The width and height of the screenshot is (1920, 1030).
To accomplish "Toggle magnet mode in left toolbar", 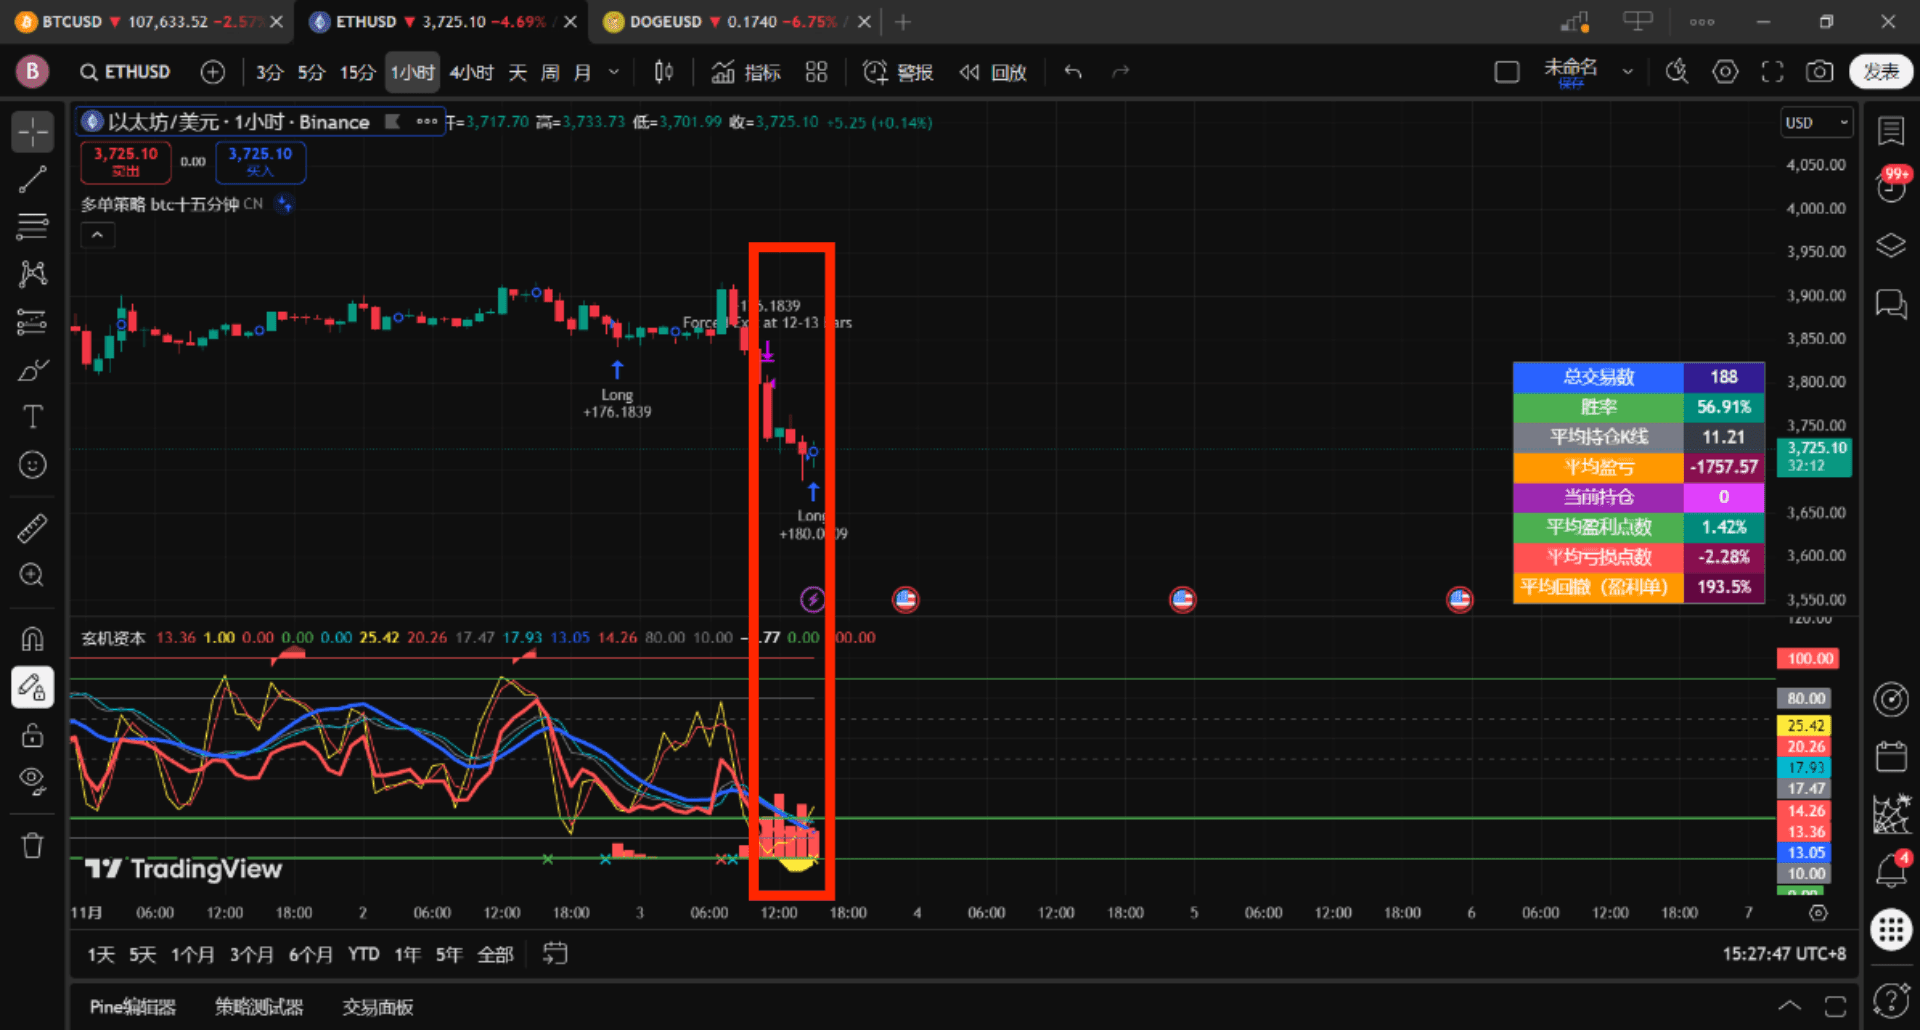I will coord(32,639).
